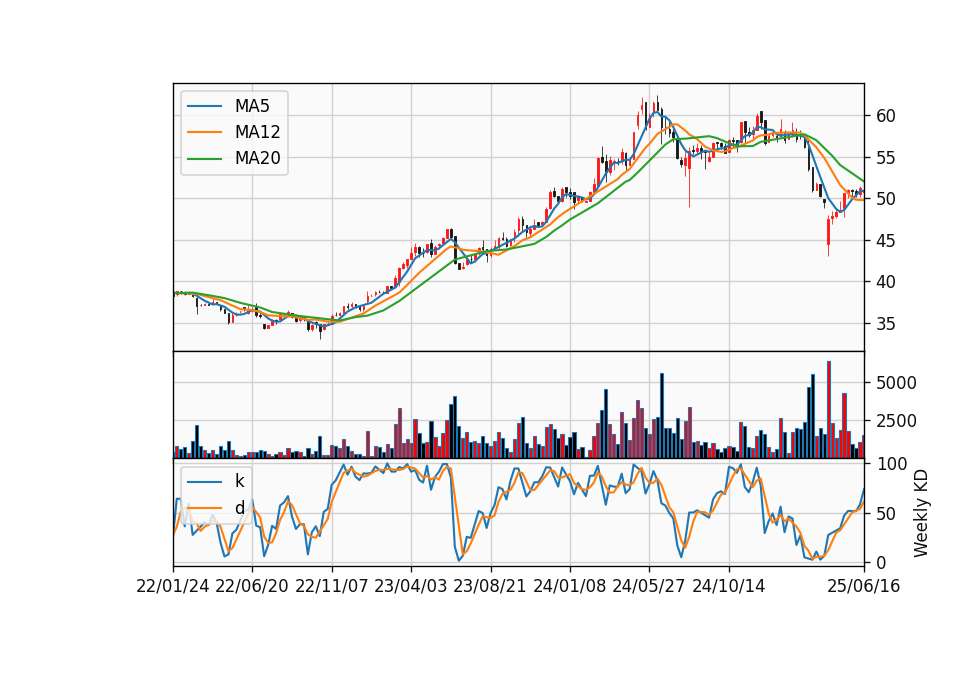Click the 40 price axis tick
The width and height of the screenshot is (960, 690).
[x=885, y=282]
